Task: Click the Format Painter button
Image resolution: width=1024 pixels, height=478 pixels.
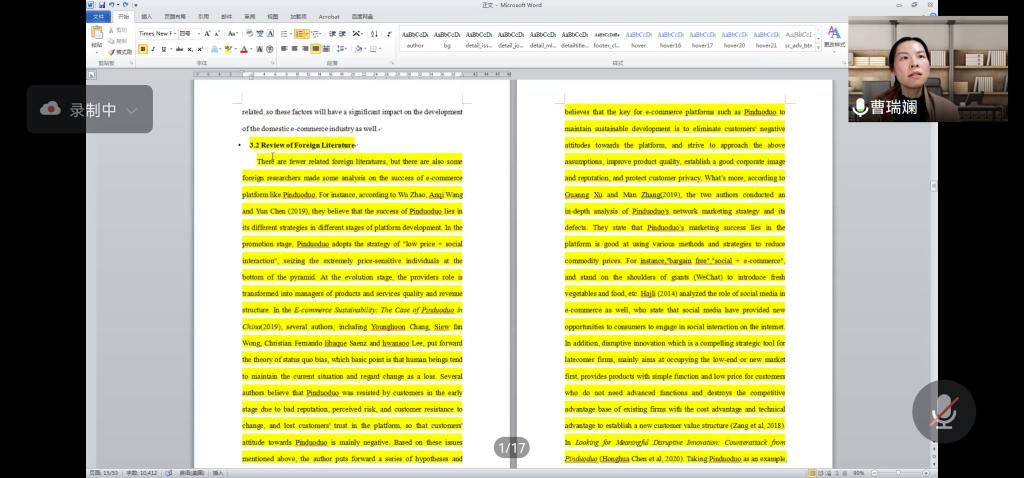Action: [122, 52]
